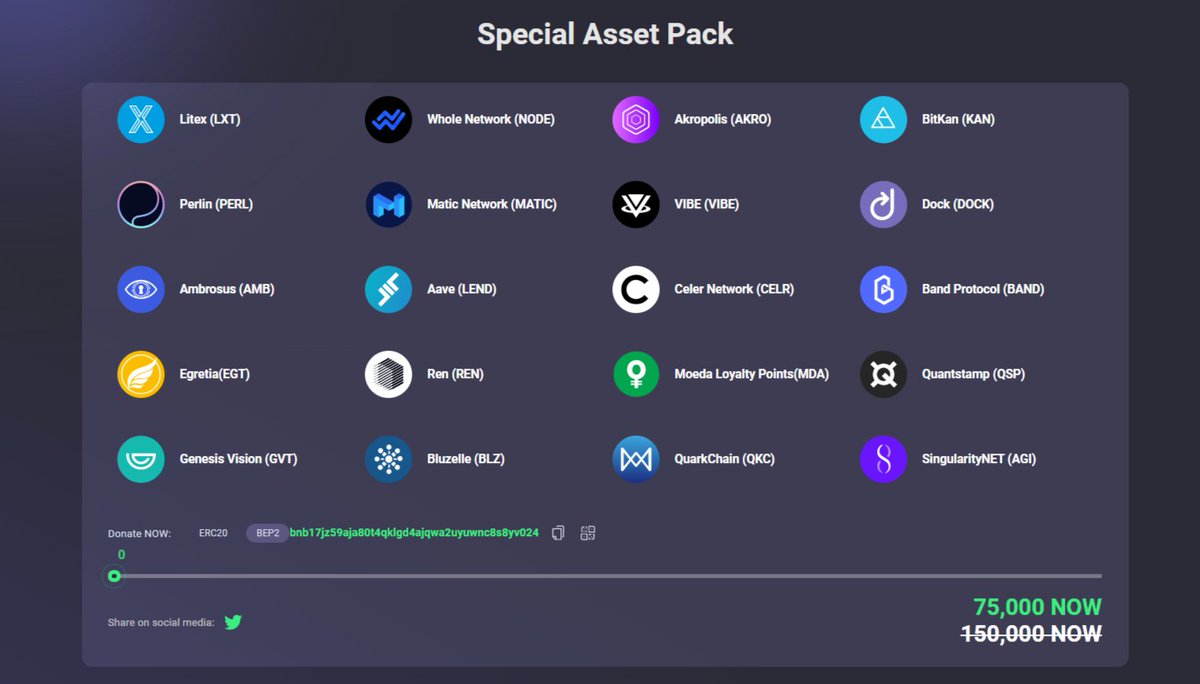This screenshot has width=1200, height=684.
Task: Click the Litex (LXT) logo icon
Action: (141, 119)
